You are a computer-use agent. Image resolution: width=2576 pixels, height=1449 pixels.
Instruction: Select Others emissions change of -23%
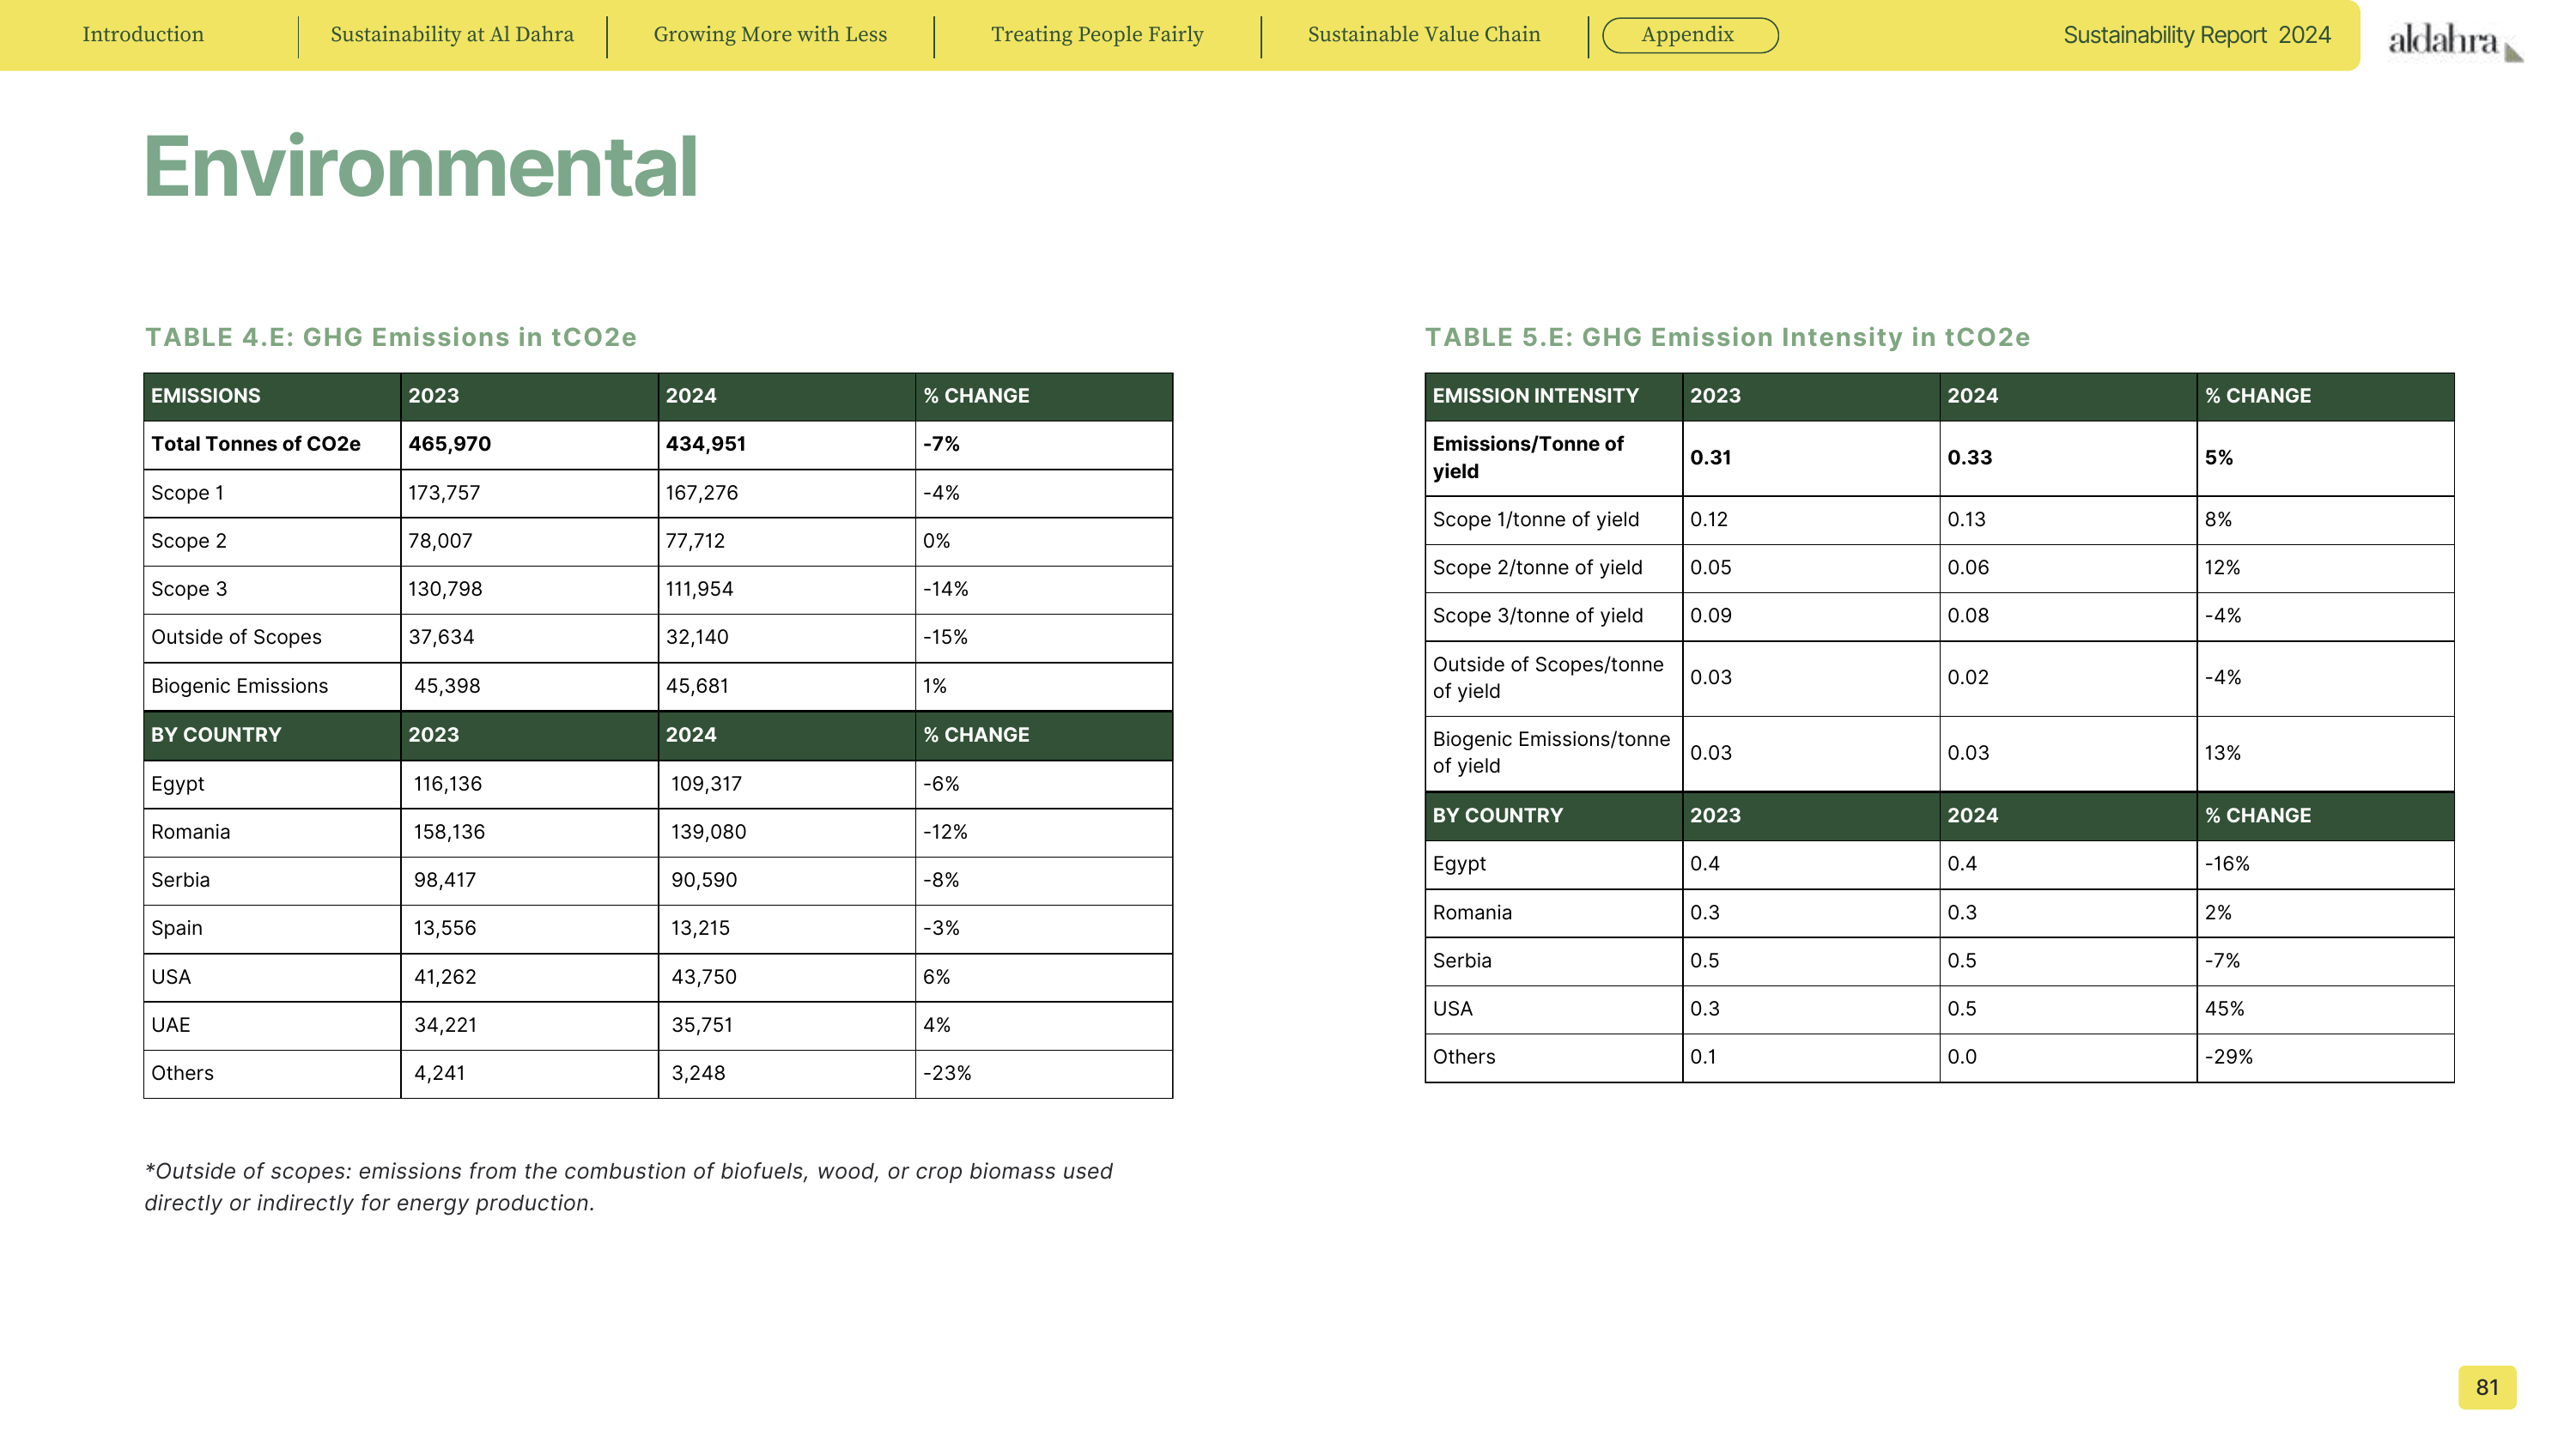coord(947,1073)
